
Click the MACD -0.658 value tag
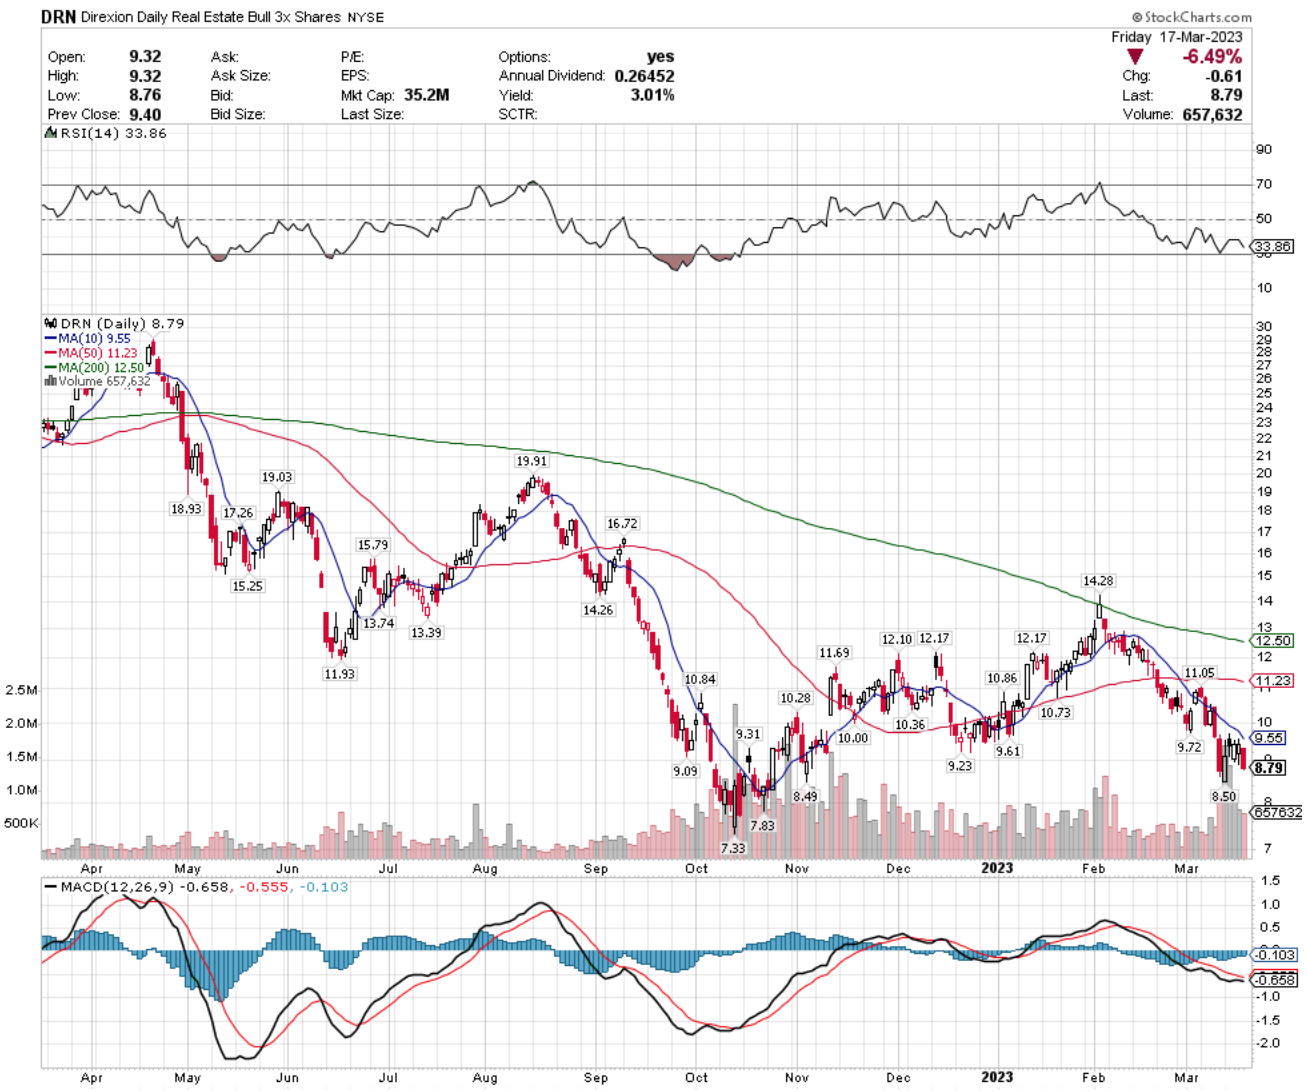click(x=1275, y=979)
